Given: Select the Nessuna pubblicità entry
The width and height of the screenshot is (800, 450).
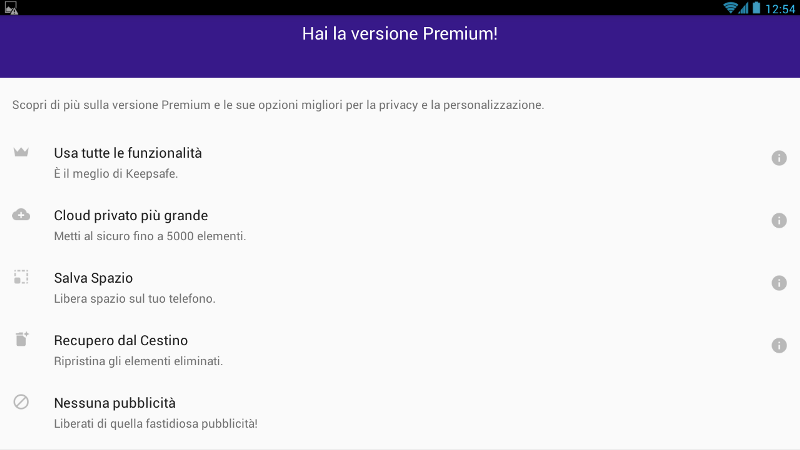Looking at the screenshot, I should point(400,413).
